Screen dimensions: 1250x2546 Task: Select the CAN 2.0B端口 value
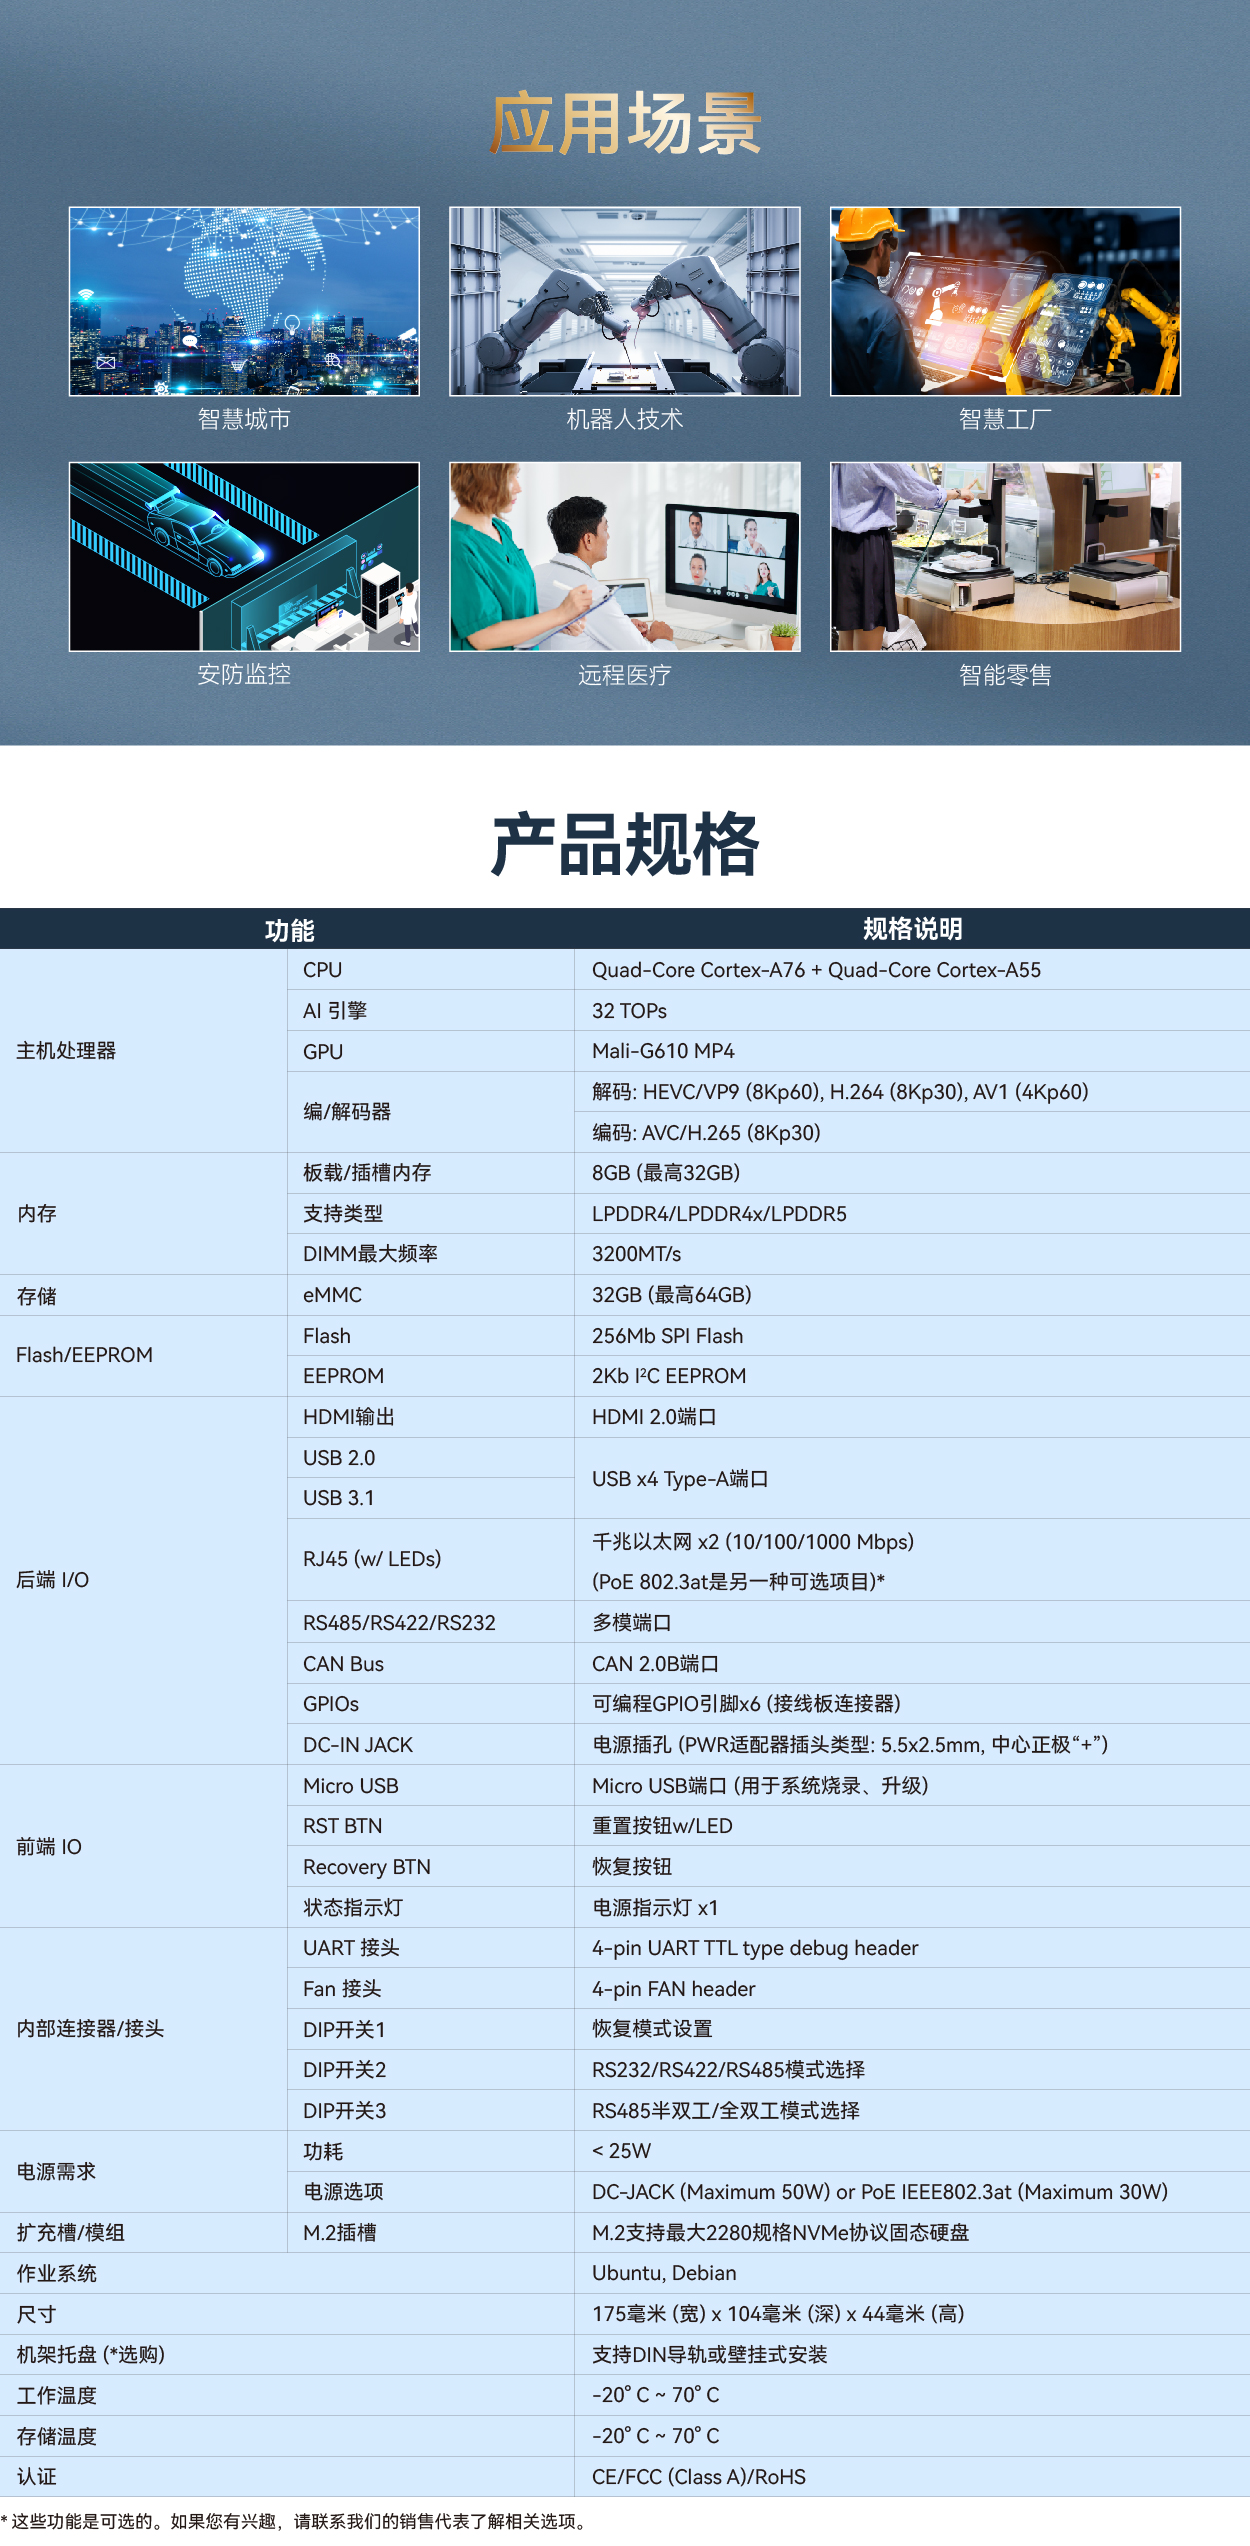click(x=655, y=1664)
